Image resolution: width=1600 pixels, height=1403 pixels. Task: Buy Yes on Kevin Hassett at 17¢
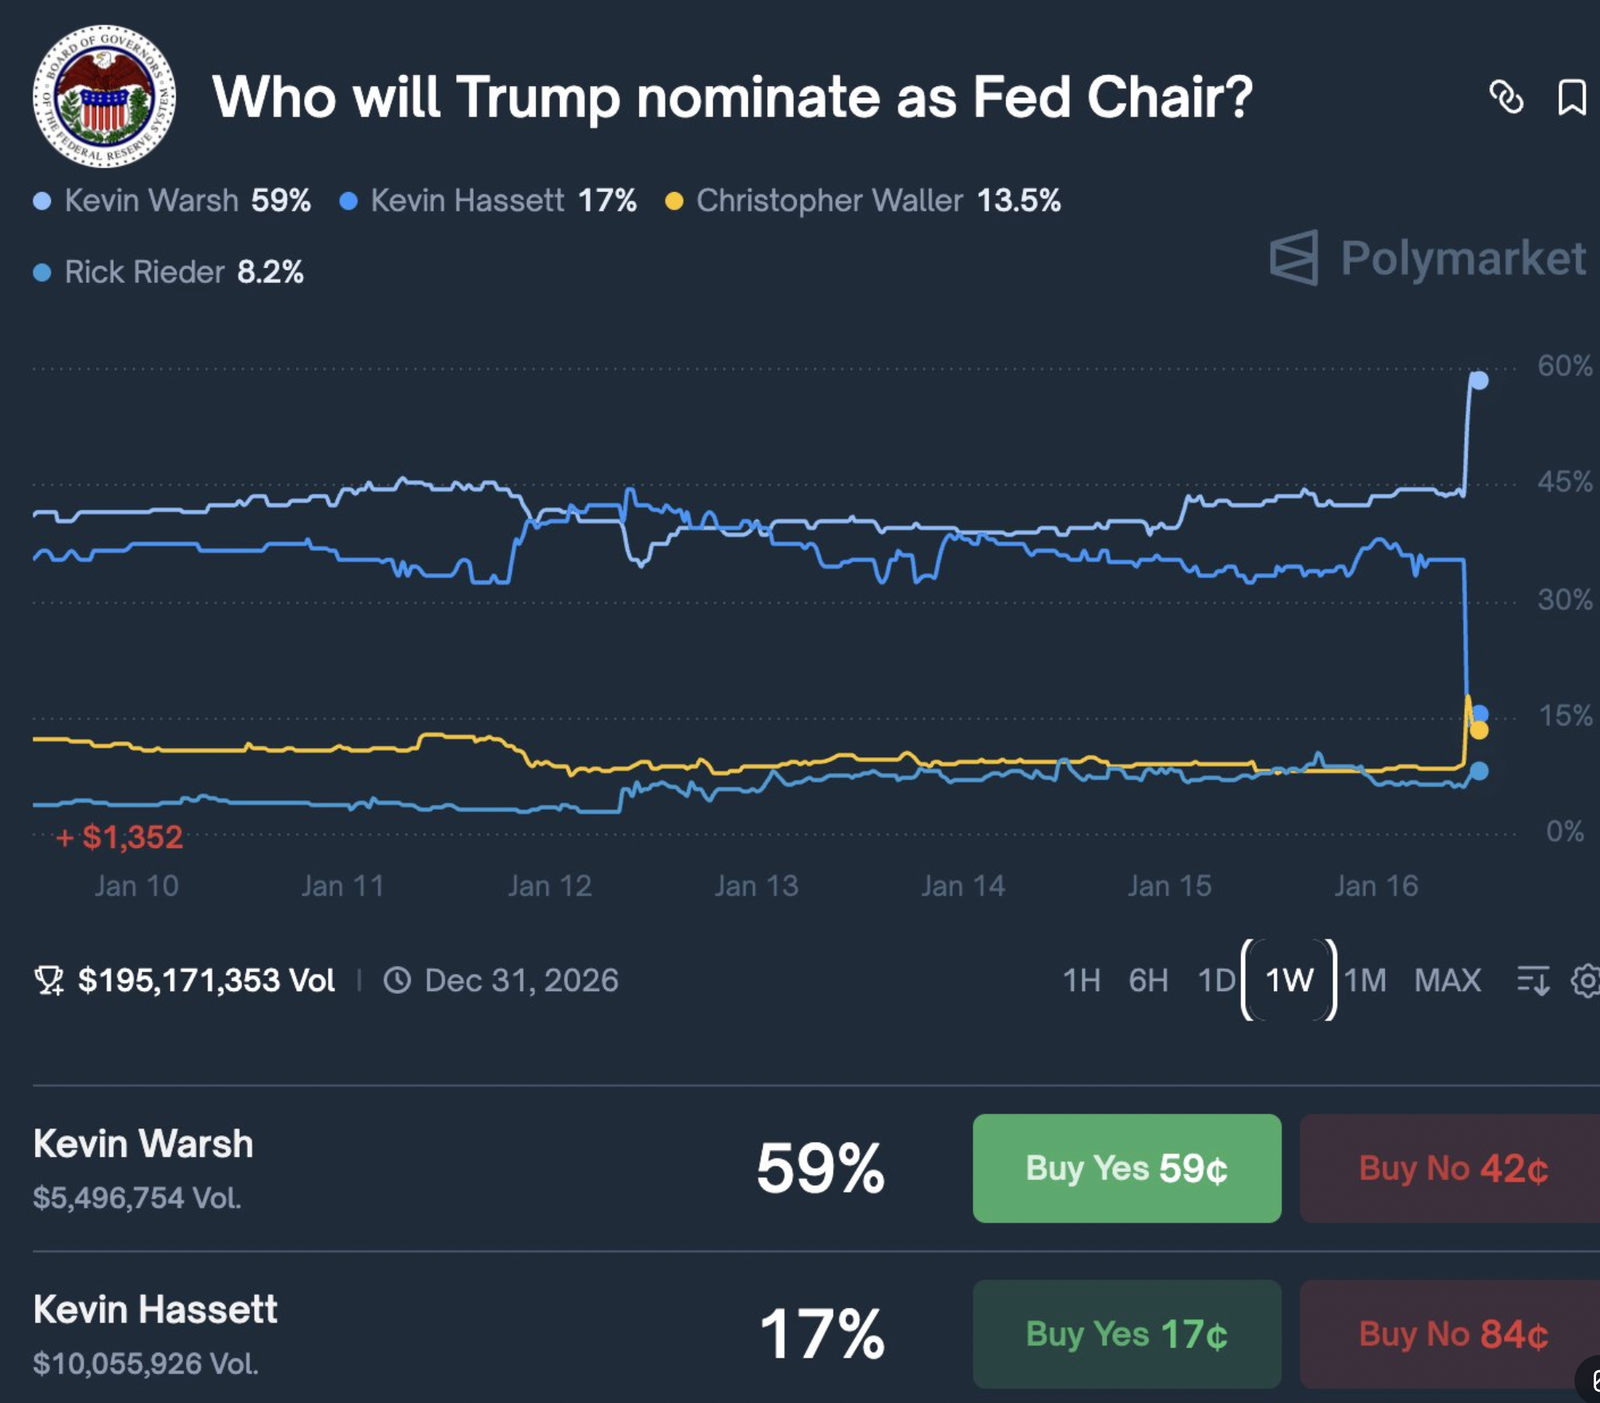pyautogui.click(x=1126, y=1334)
